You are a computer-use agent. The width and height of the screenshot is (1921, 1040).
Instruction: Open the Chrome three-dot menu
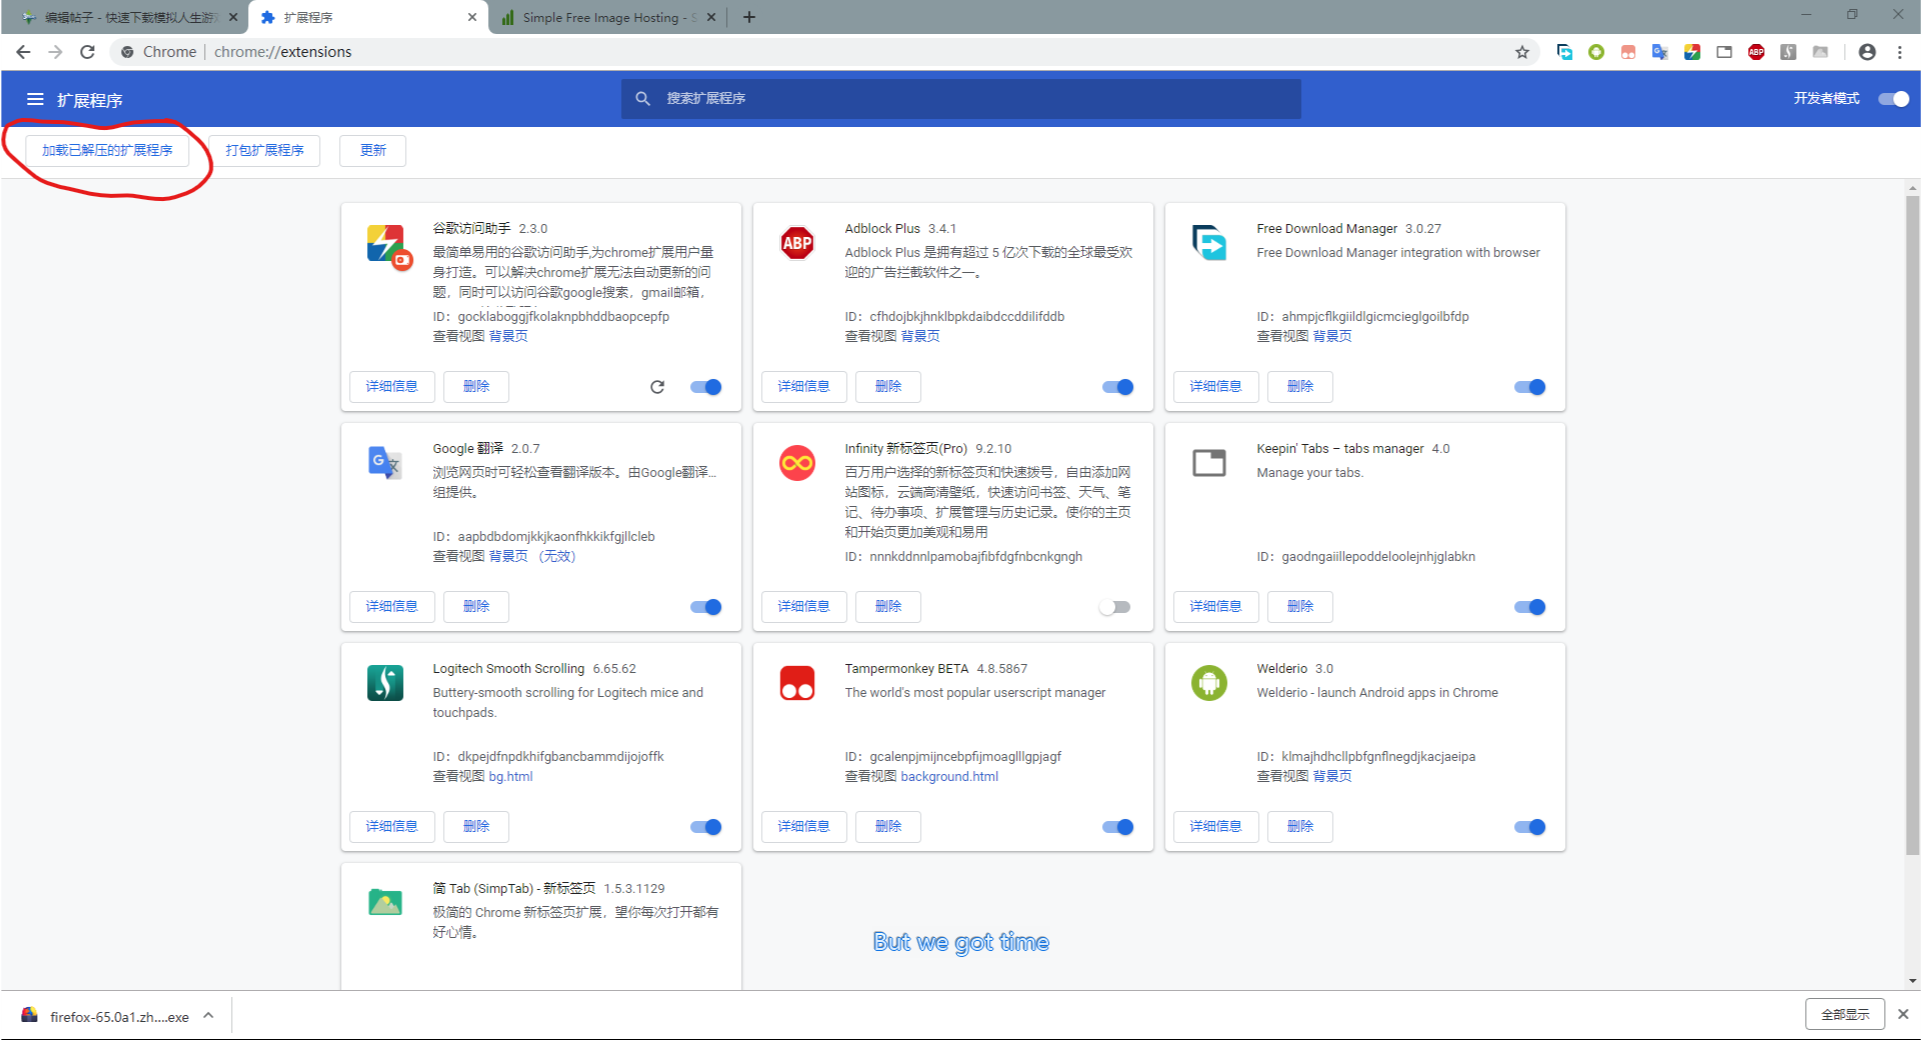1899,52
